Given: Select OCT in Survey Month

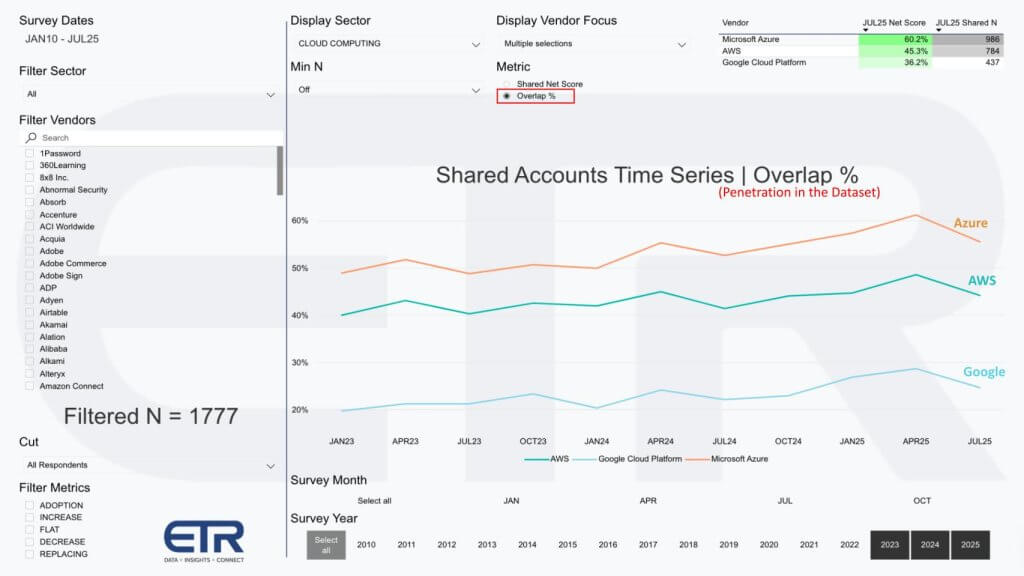Looking at the screenshot, I should click(922, 501).
